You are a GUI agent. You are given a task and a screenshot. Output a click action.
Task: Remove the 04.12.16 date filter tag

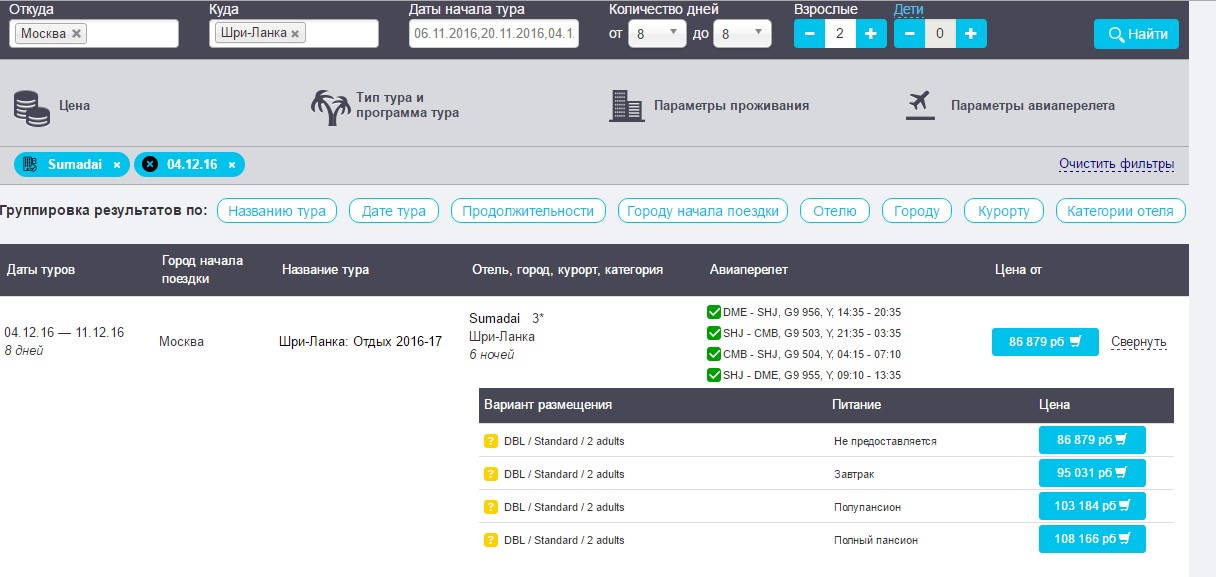click(232, 165)
